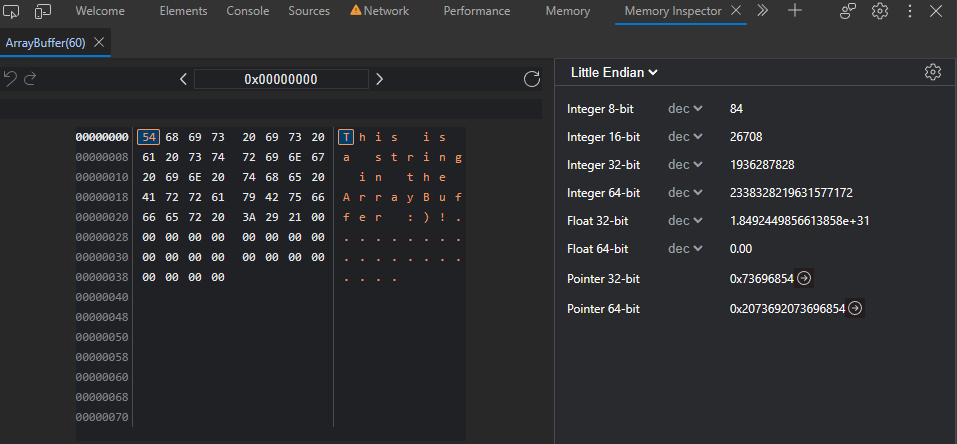Toggle device emulation icon
Screen dimensions: 957x444
tap(43, 11)
